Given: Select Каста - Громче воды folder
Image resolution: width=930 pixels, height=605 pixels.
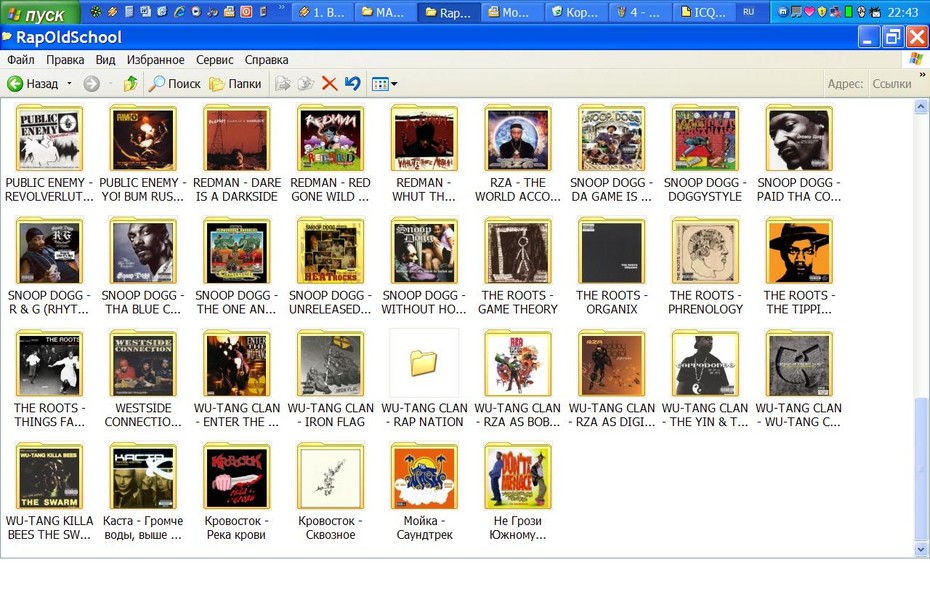Looking at the screenshot, I should 143,492.
